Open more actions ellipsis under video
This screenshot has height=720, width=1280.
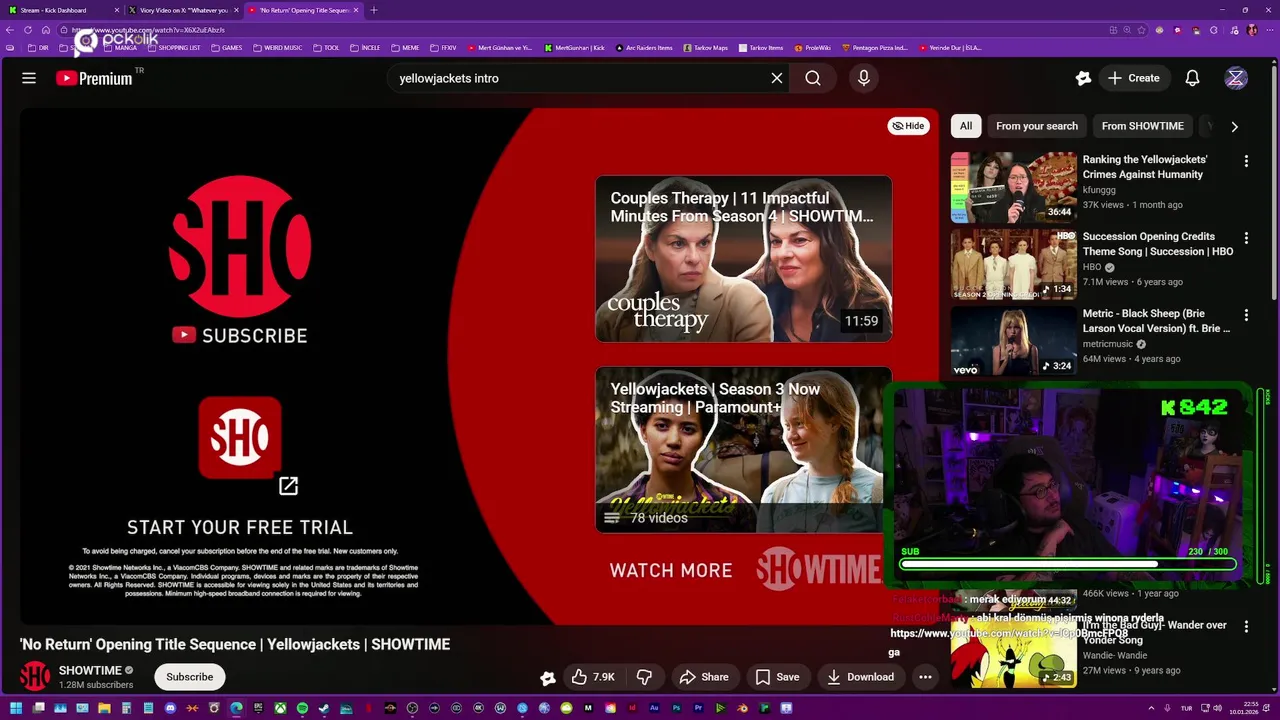pos(925,677)
